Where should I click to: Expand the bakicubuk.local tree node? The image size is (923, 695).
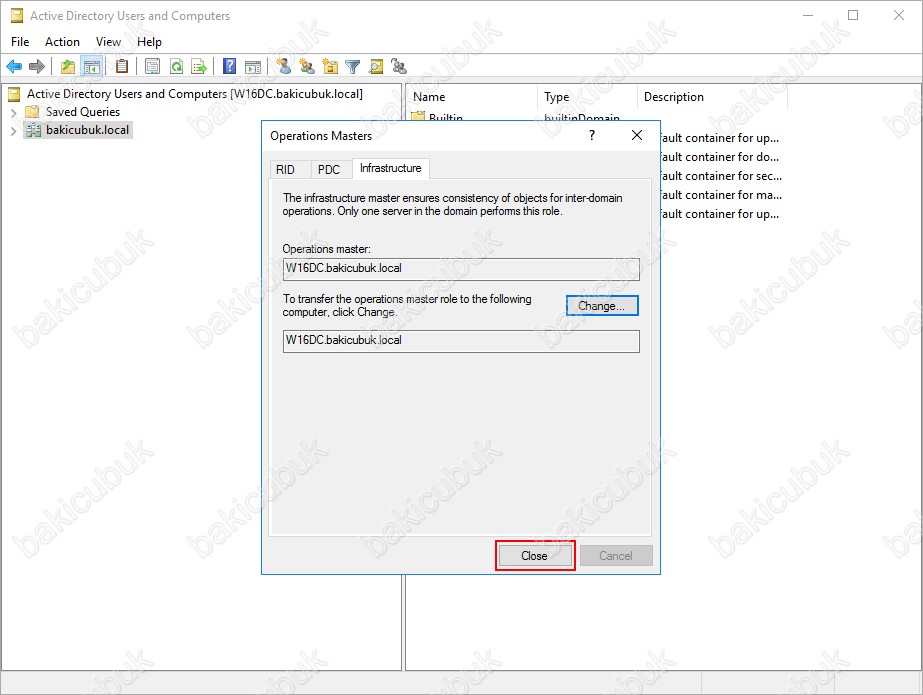click(14, 131)
